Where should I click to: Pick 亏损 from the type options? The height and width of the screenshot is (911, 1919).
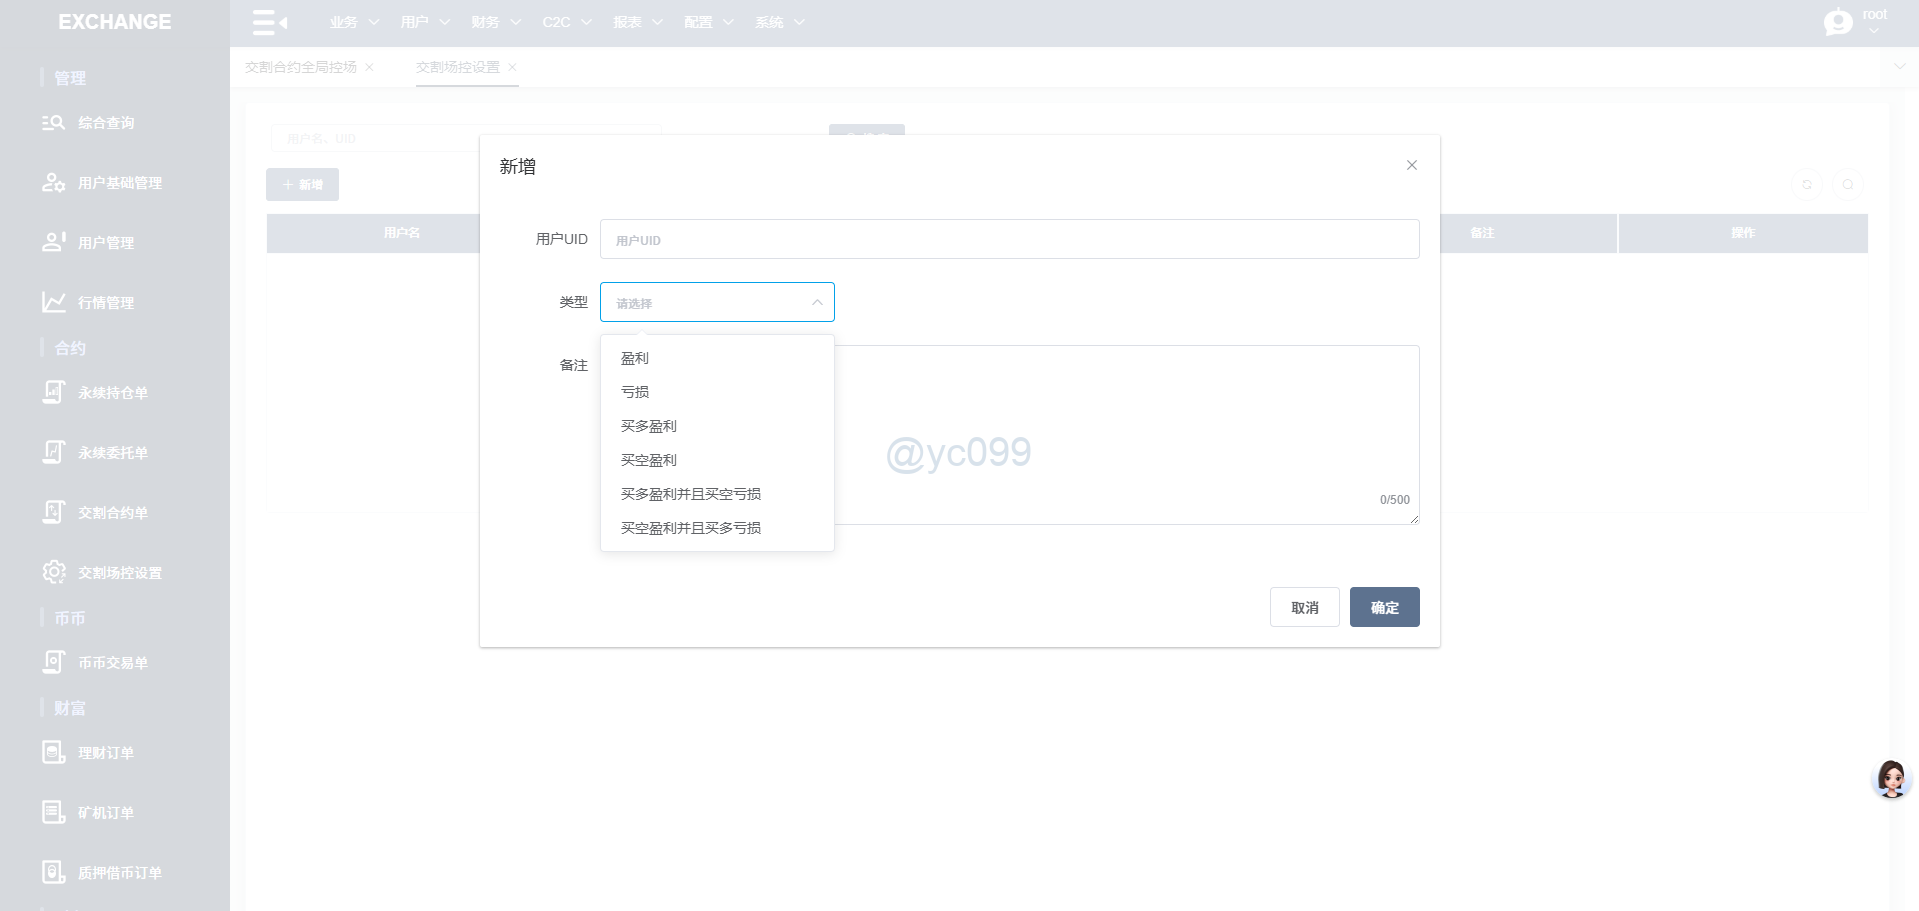point(635,392)
